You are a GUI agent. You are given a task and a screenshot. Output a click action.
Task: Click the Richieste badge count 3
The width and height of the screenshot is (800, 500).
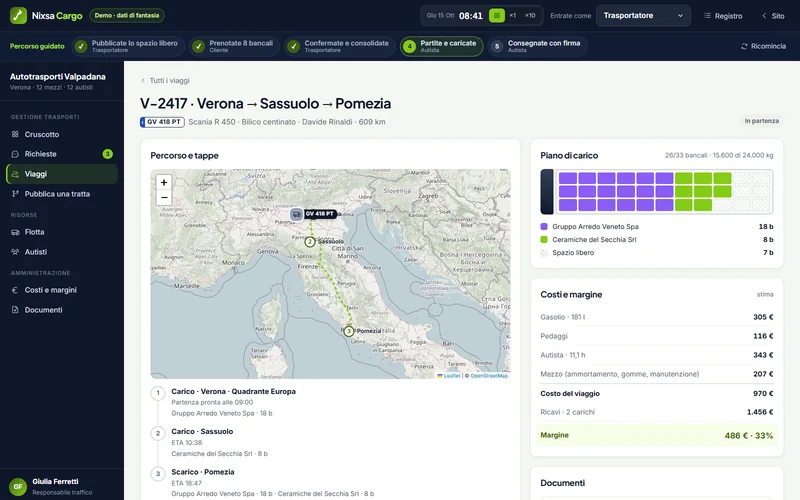coord(107,154)
